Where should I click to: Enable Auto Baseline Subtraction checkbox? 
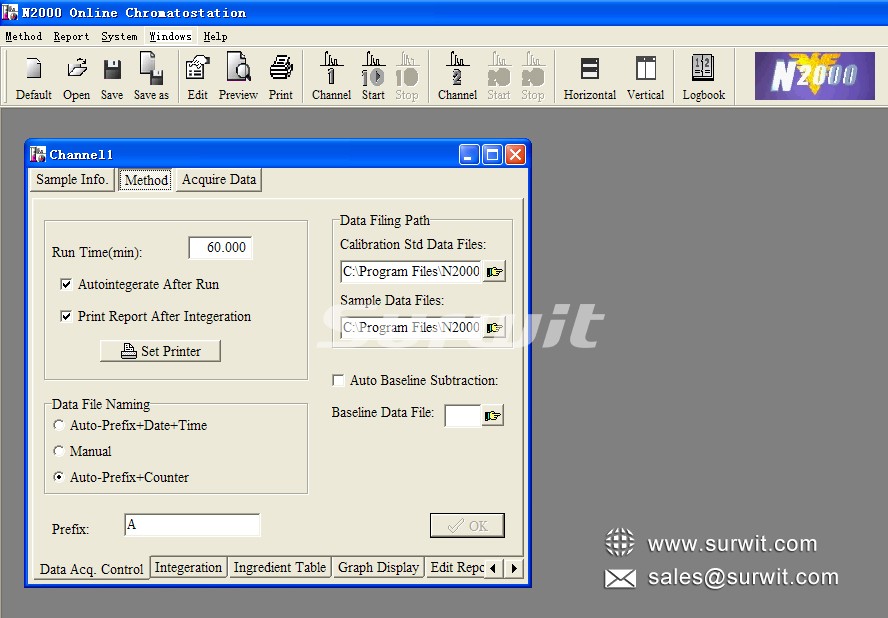tap(339, 381)
